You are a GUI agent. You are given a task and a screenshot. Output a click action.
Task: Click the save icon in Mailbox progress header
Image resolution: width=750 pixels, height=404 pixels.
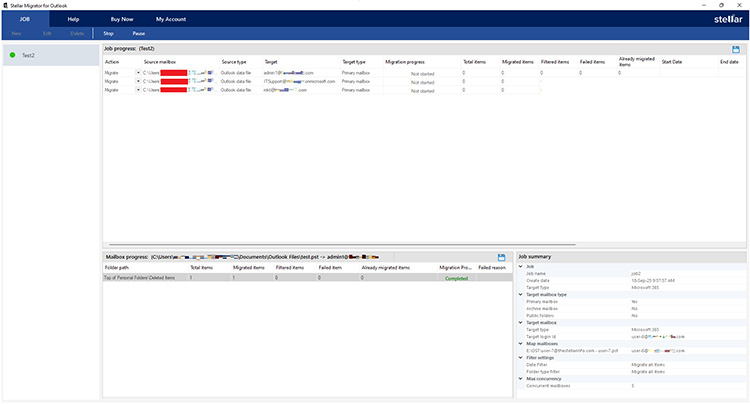[501, 257]
